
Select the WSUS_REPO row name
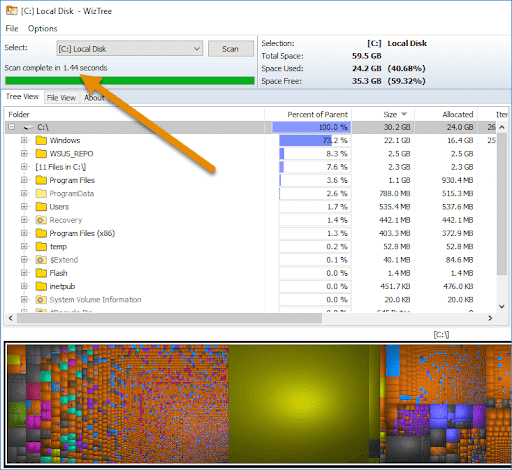(71, 154)
